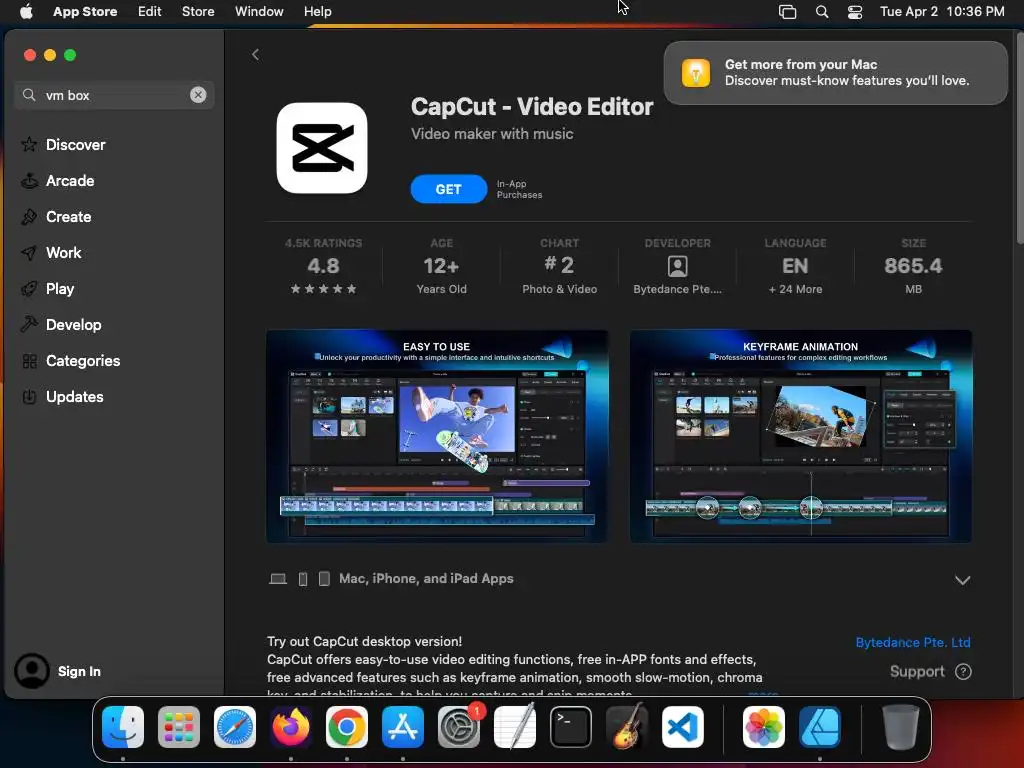Open the App Store menu
This screenshot has height=768, width=1024.
click(85, 11)
